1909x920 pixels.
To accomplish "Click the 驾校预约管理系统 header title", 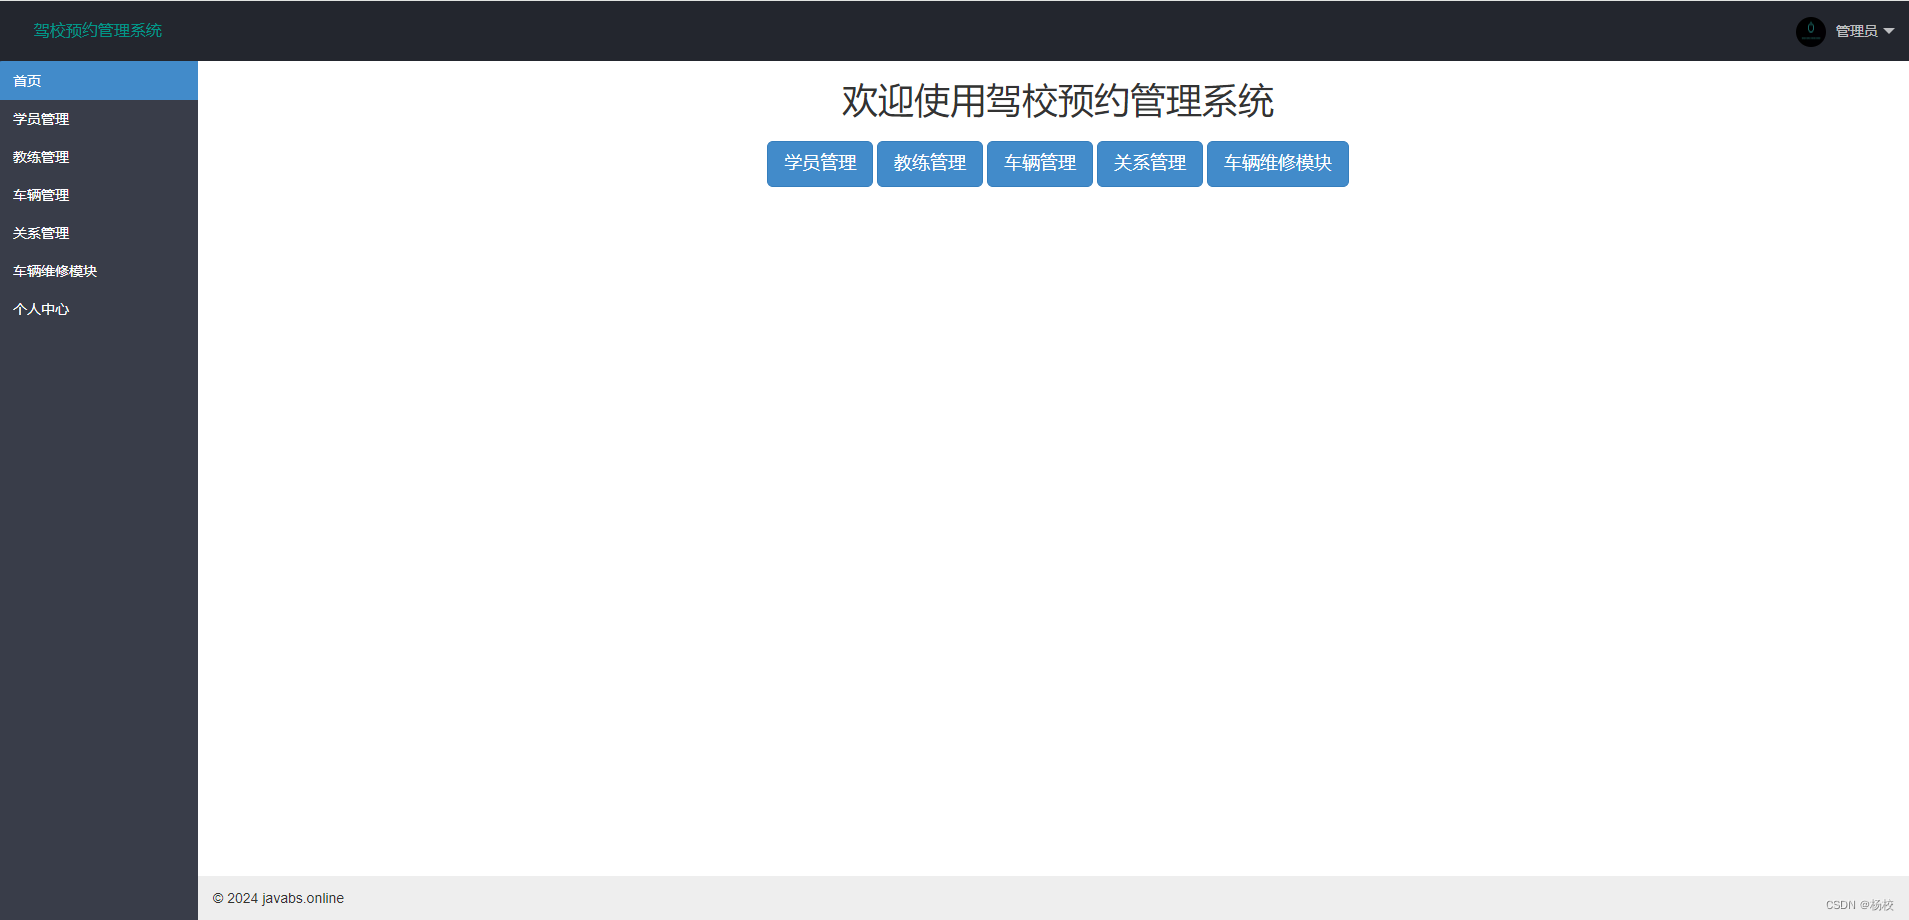I will pos(96,30).
